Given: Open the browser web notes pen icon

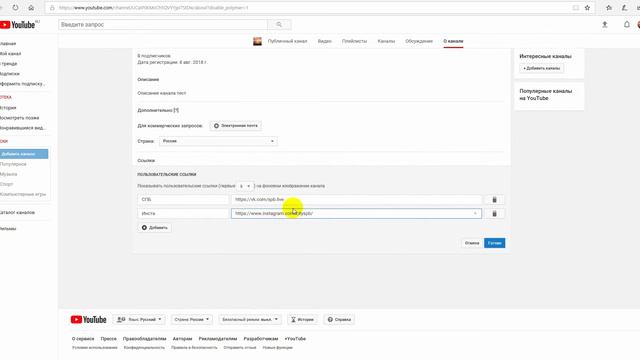Looking at the screenshot, I should [x=624, y=8].
